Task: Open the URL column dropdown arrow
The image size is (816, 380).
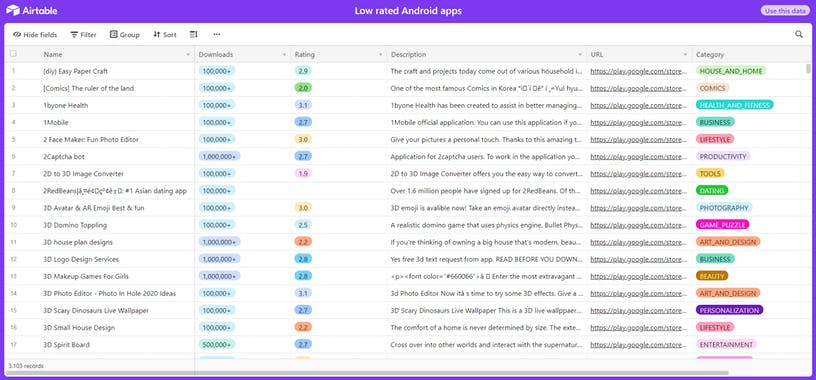Action: click(685, 55)
